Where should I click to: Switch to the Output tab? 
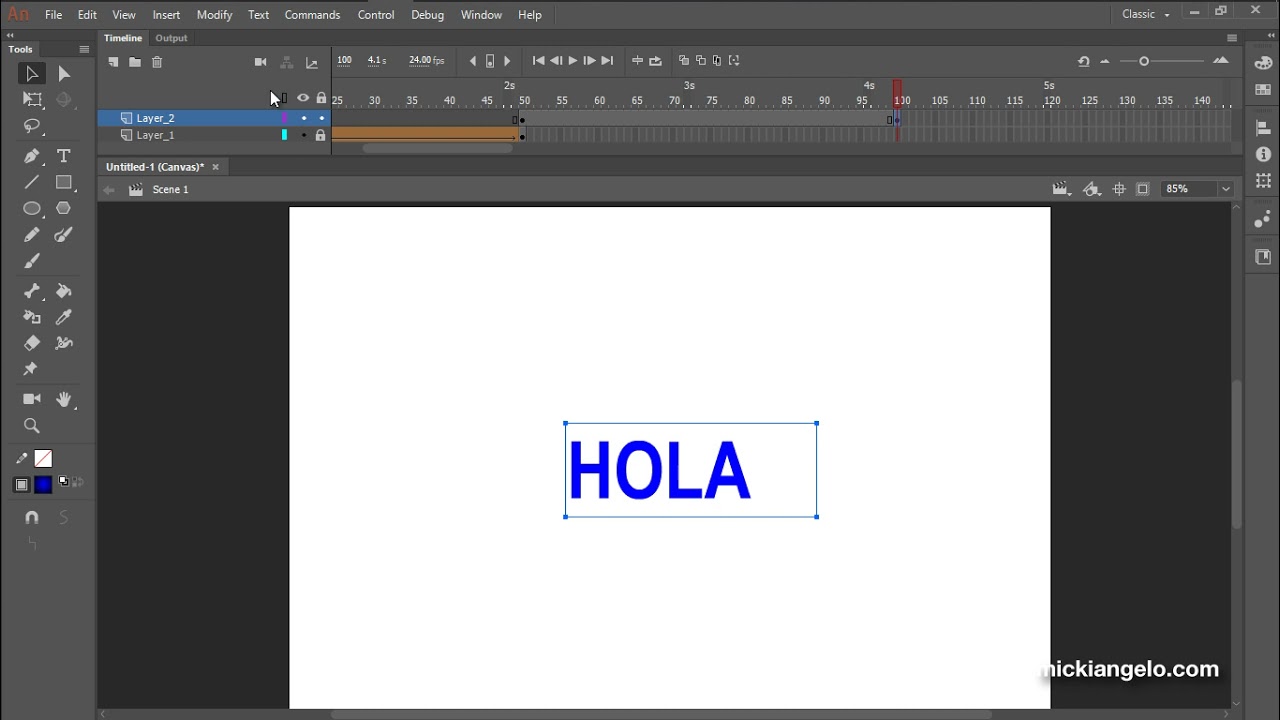point(171,38)
